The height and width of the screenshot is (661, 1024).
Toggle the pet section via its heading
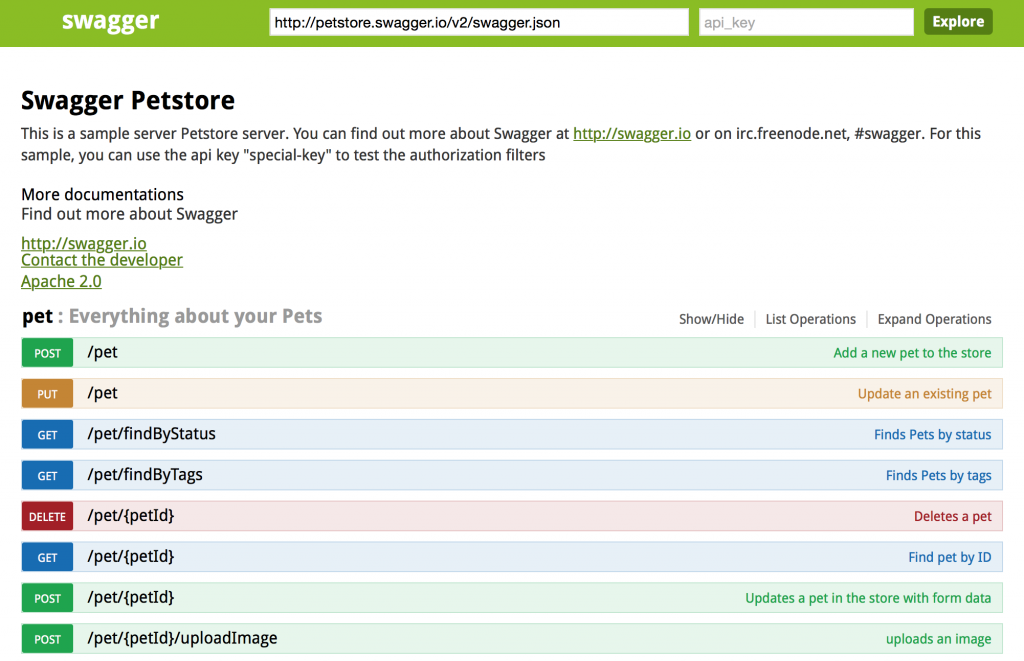pos(172,316)
